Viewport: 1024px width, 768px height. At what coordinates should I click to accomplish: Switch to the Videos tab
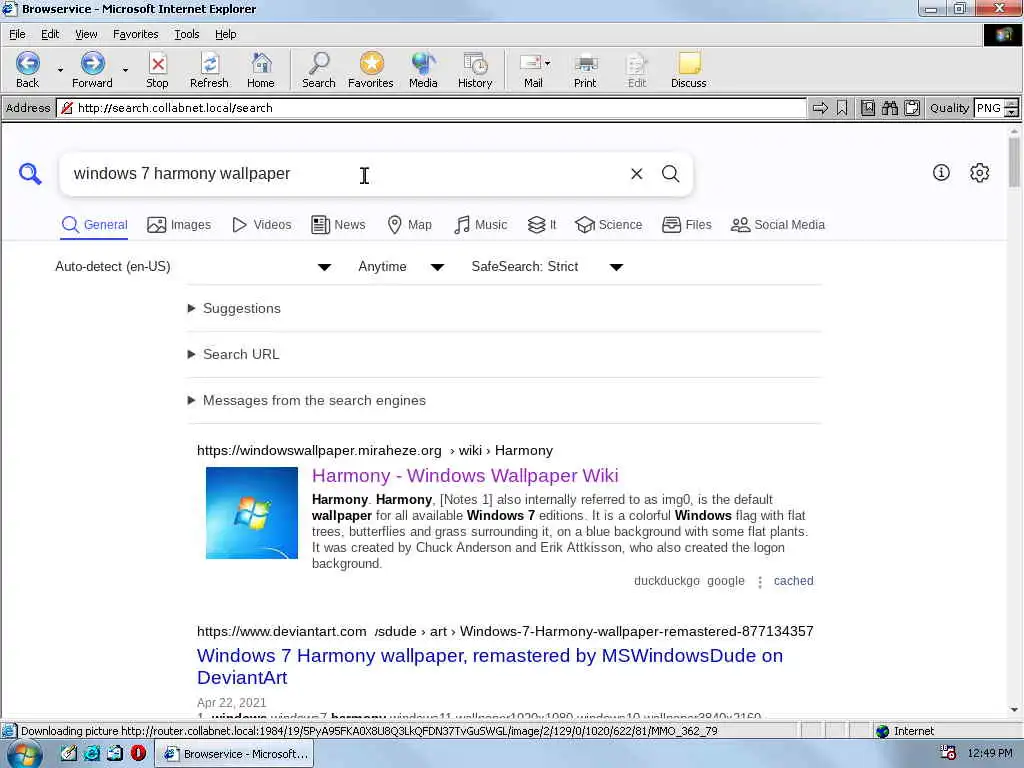pos(261,225)
